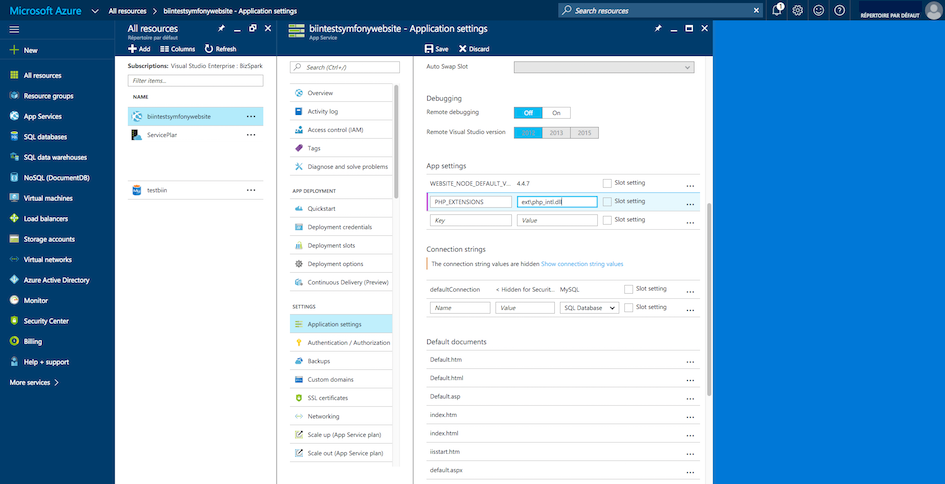This screenshot has width=945, height=484.
Task: Click Add in All resources
Action: 139,49
